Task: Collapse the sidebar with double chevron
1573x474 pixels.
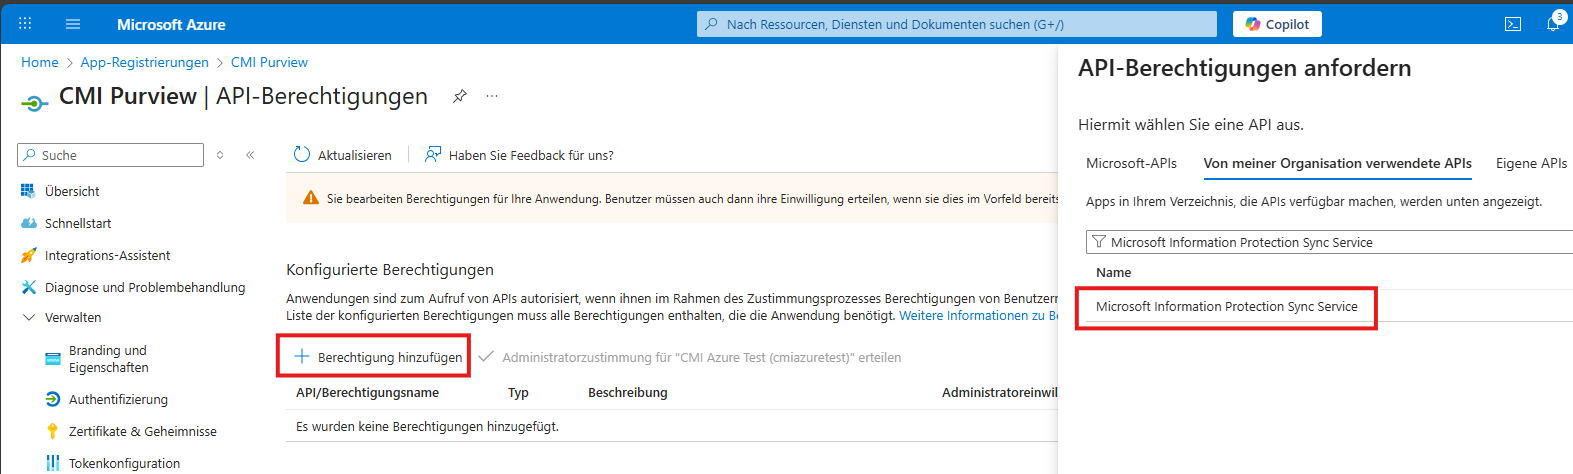Action: pyautogui.click(x=250, y=155)
